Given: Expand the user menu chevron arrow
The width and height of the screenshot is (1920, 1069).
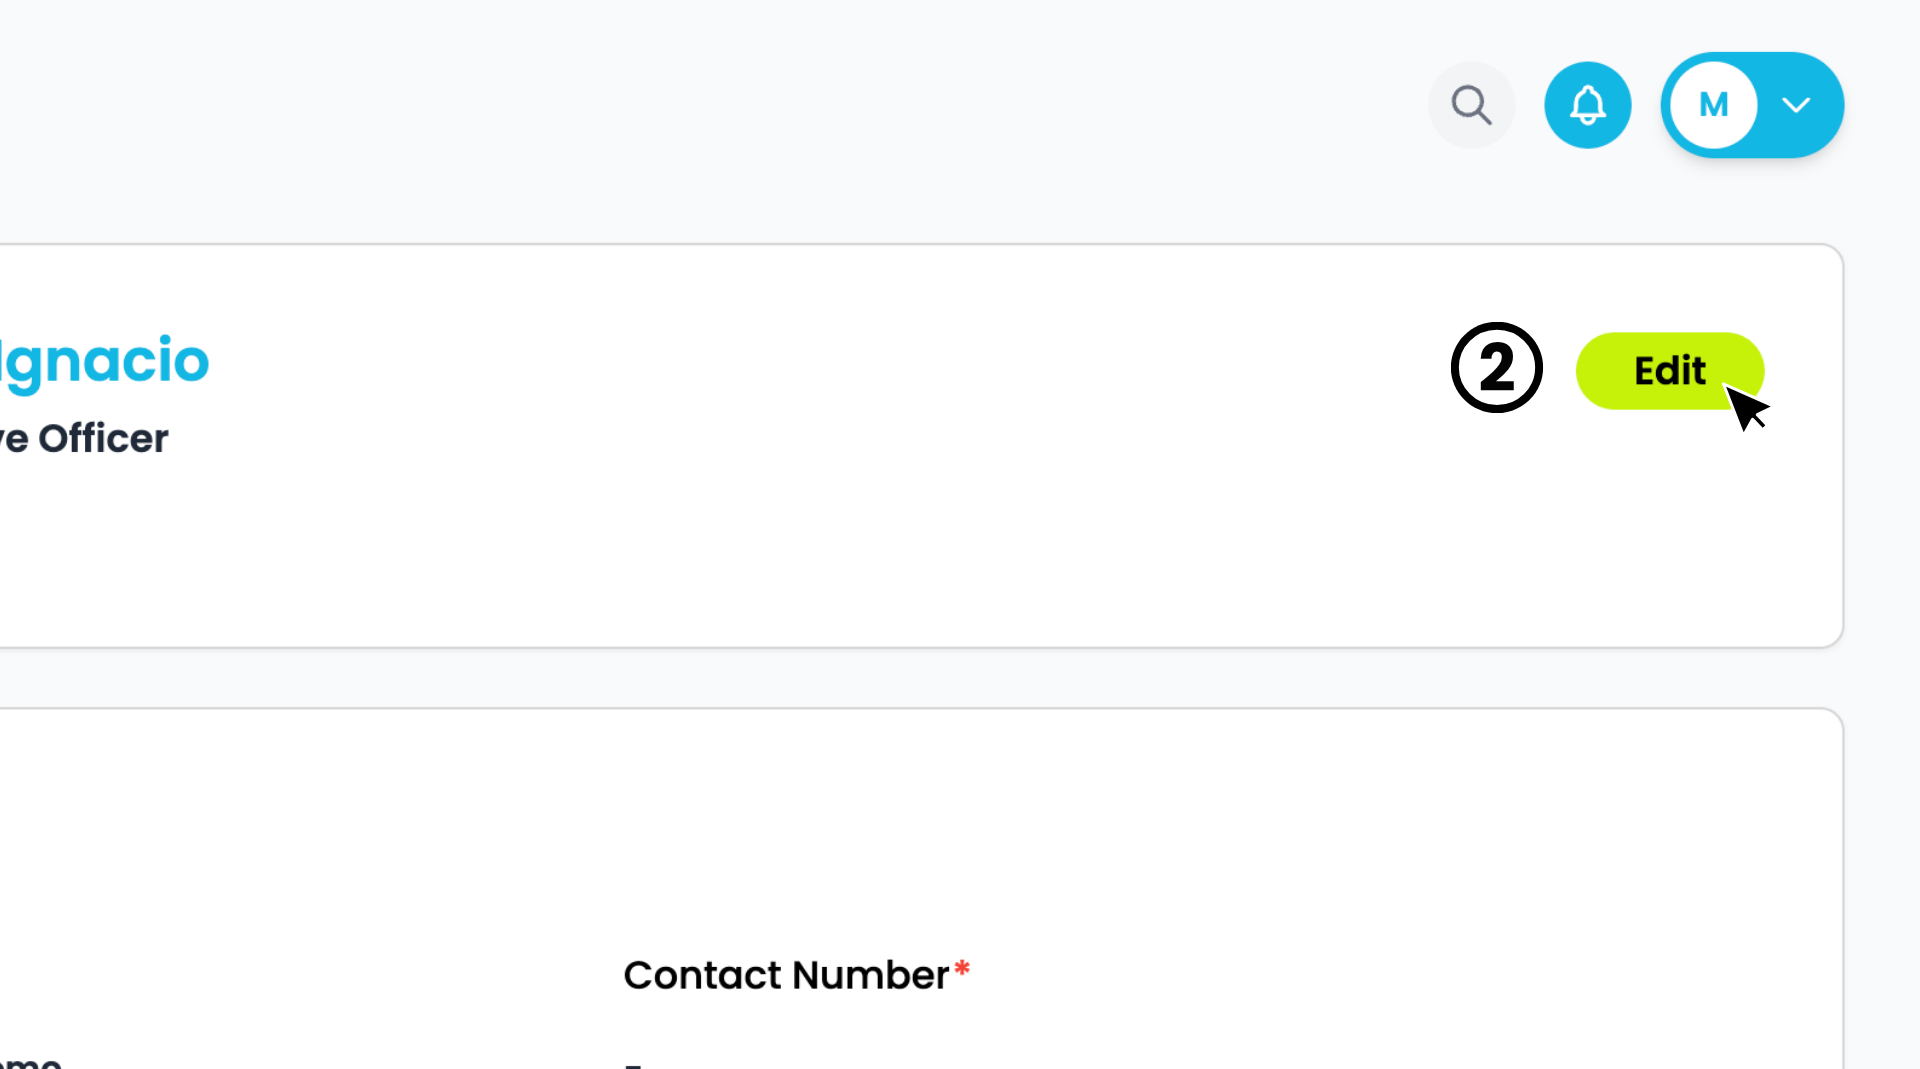Looking at the screenshot, I should [1796, 105].
